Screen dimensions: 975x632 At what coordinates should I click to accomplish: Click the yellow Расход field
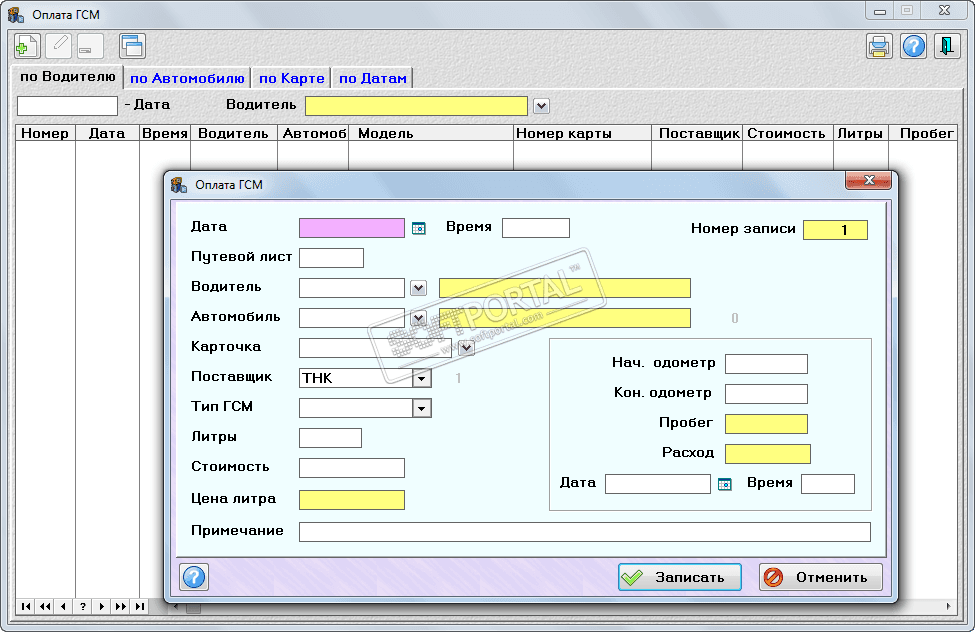(768, 454)
